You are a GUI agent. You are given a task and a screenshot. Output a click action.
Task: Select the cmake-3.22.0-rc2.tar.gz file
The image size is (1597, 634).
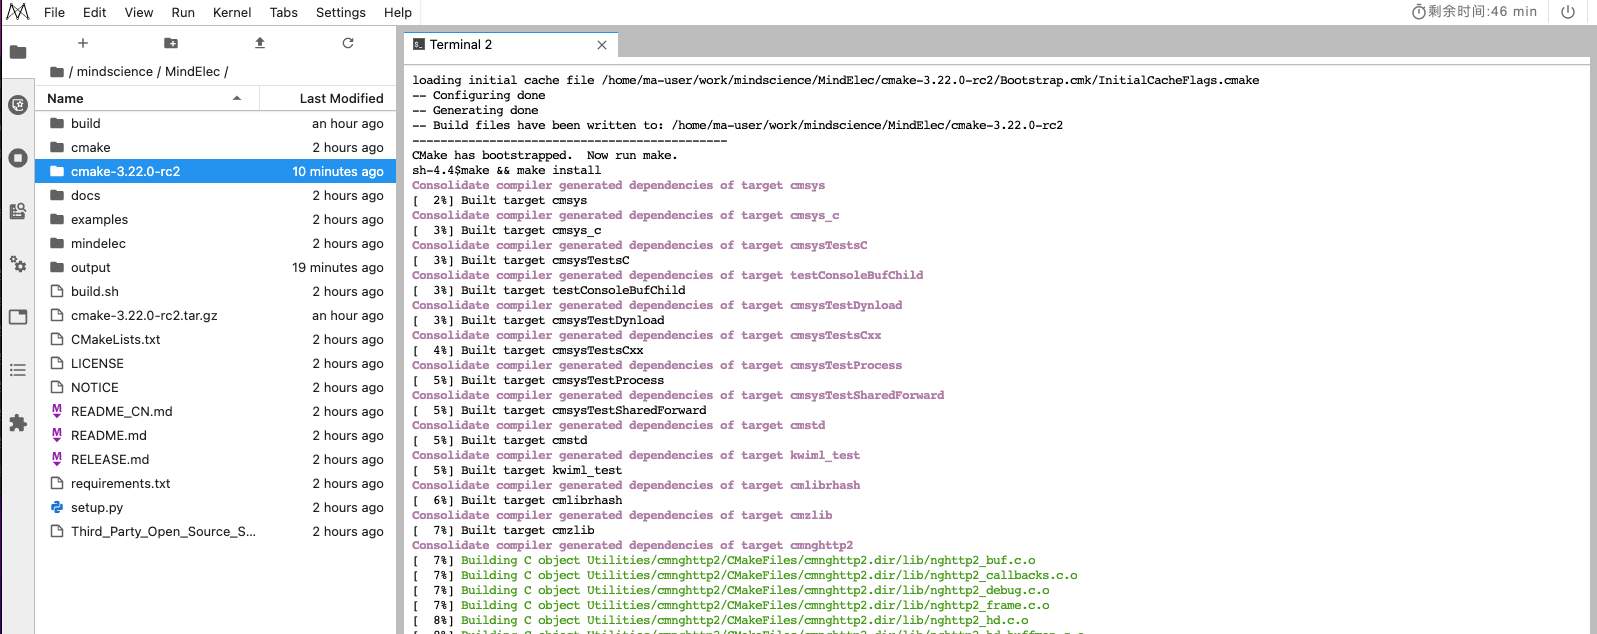pos(216,315)
